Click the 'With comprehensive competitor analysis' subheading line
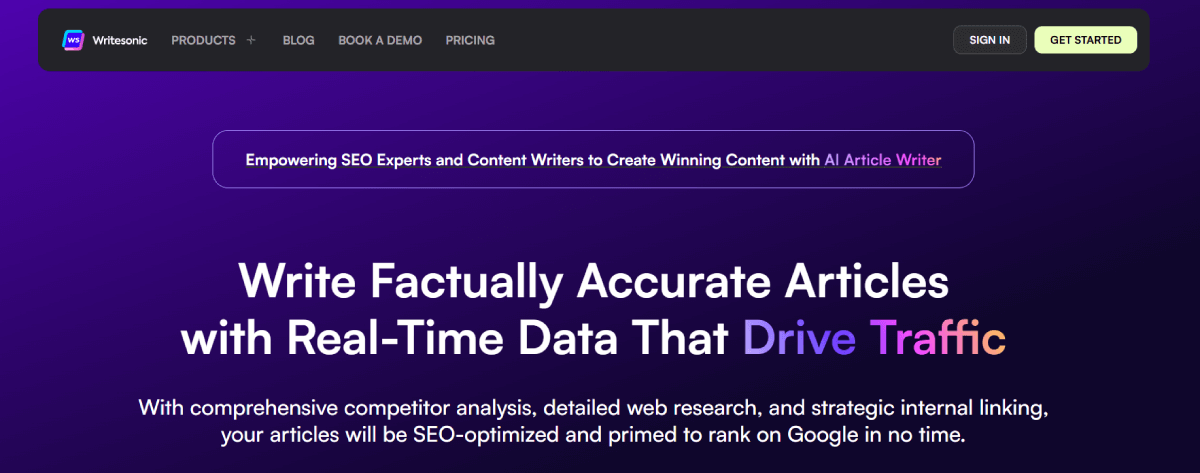 point(593,408)
